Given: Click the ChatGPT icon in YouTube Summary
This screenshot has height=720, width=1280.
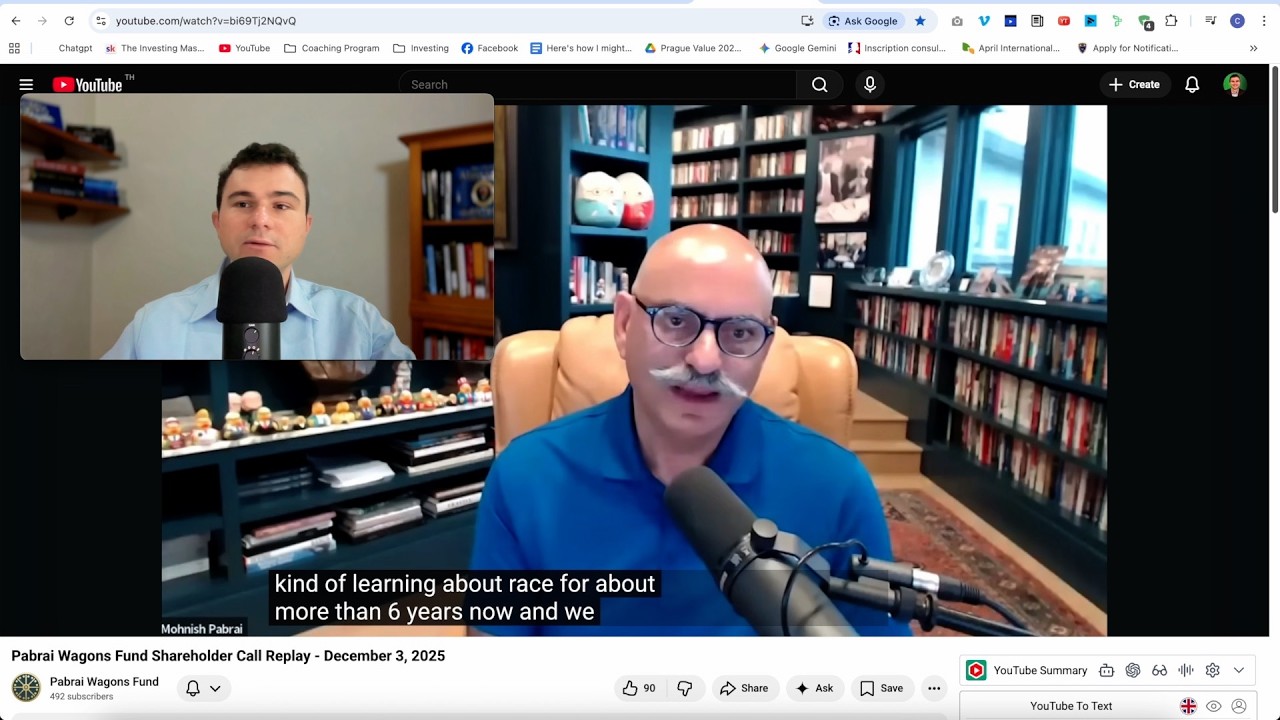Looking at the screenshot, I should point(1133,670).
